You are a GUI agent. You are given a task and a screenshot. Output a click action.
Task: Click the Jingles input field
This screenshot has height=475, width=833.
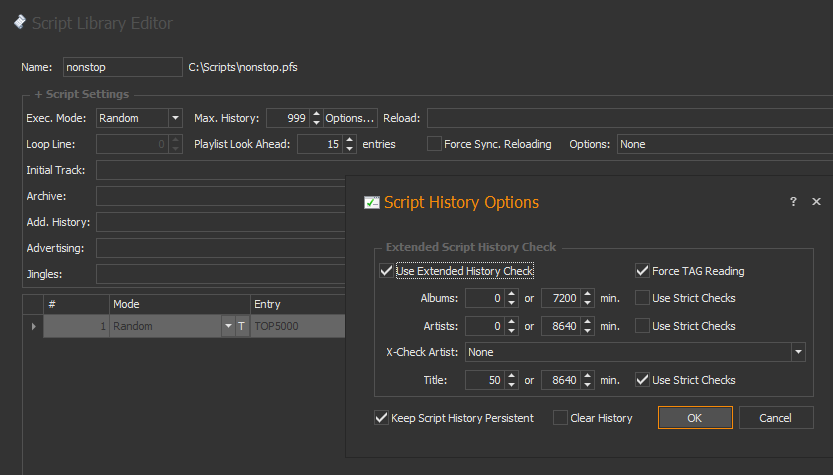[220, 274]
